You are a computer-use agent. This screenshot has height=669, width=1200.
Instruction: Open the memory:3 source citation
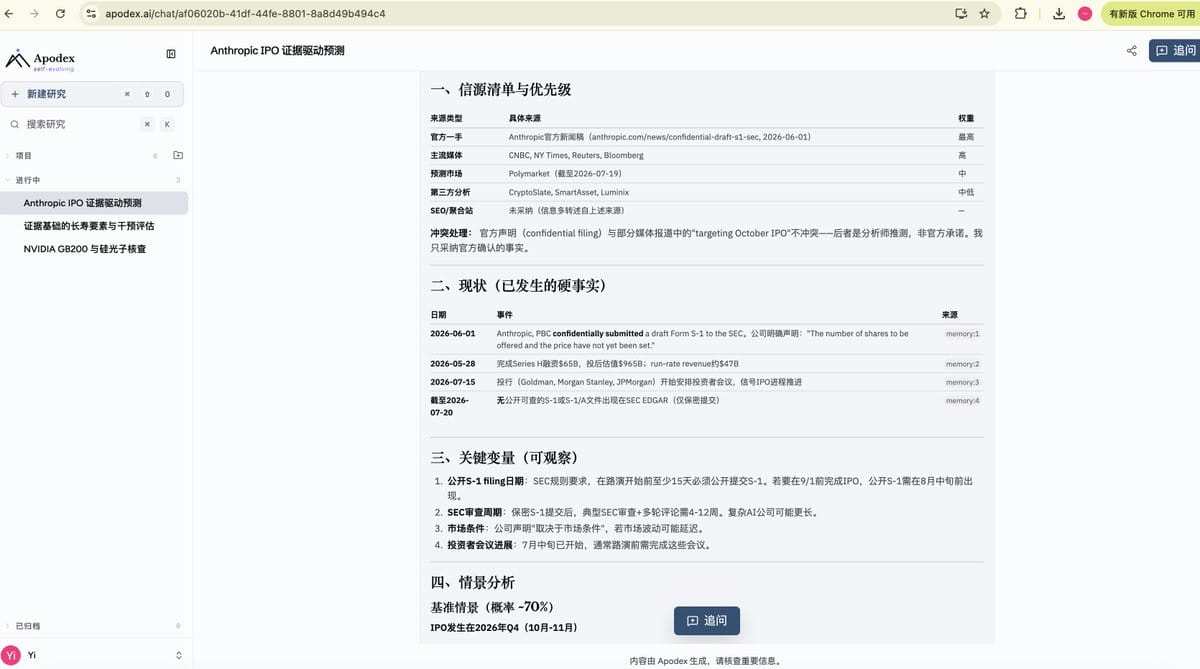coord(963,382)
